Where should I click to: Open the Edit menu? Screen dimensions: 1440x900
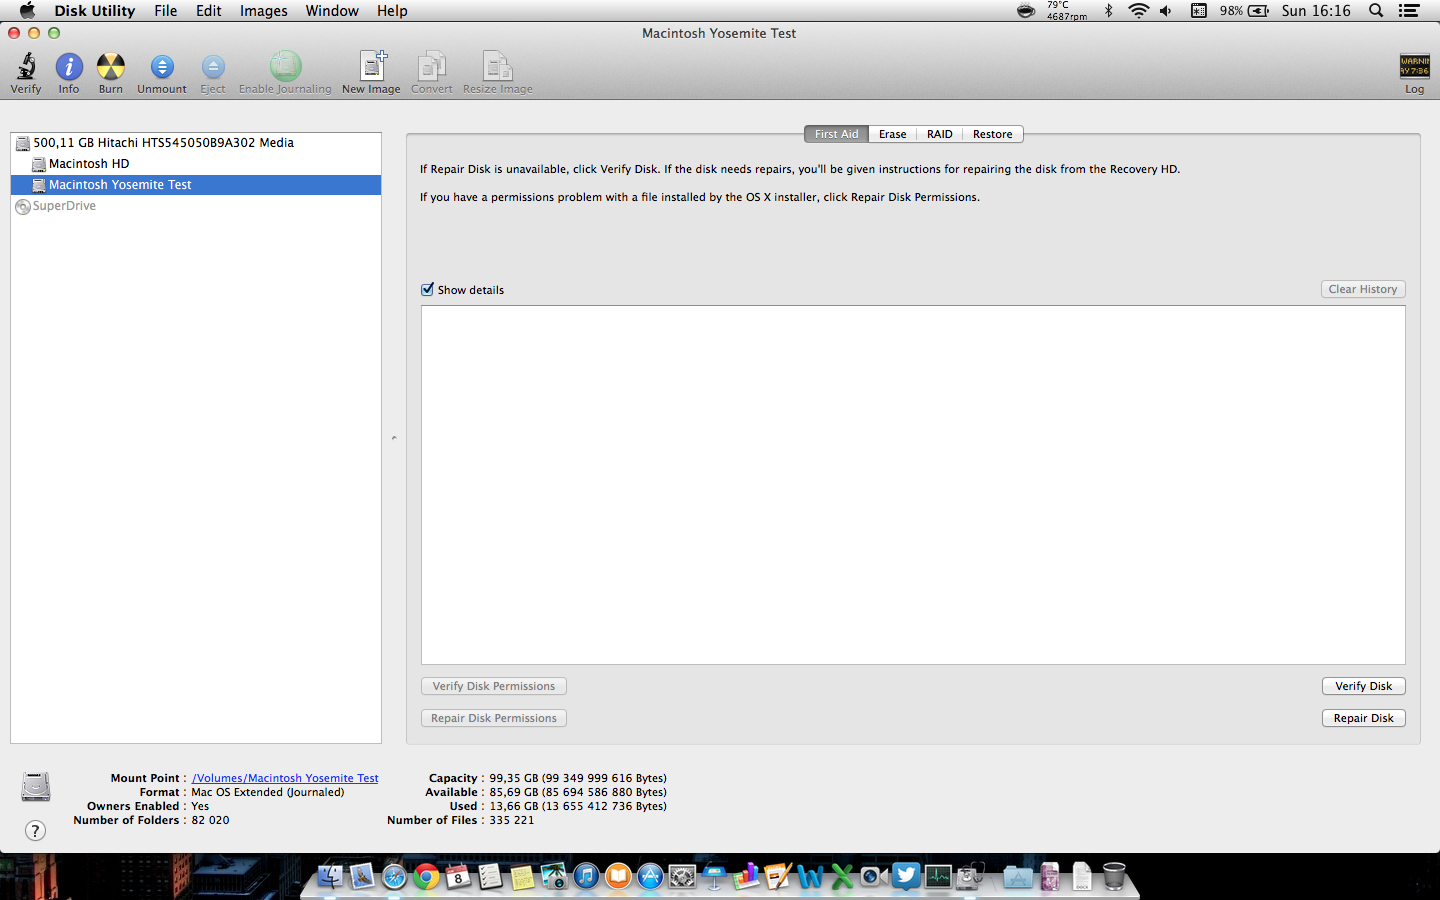tap(209, 11)
